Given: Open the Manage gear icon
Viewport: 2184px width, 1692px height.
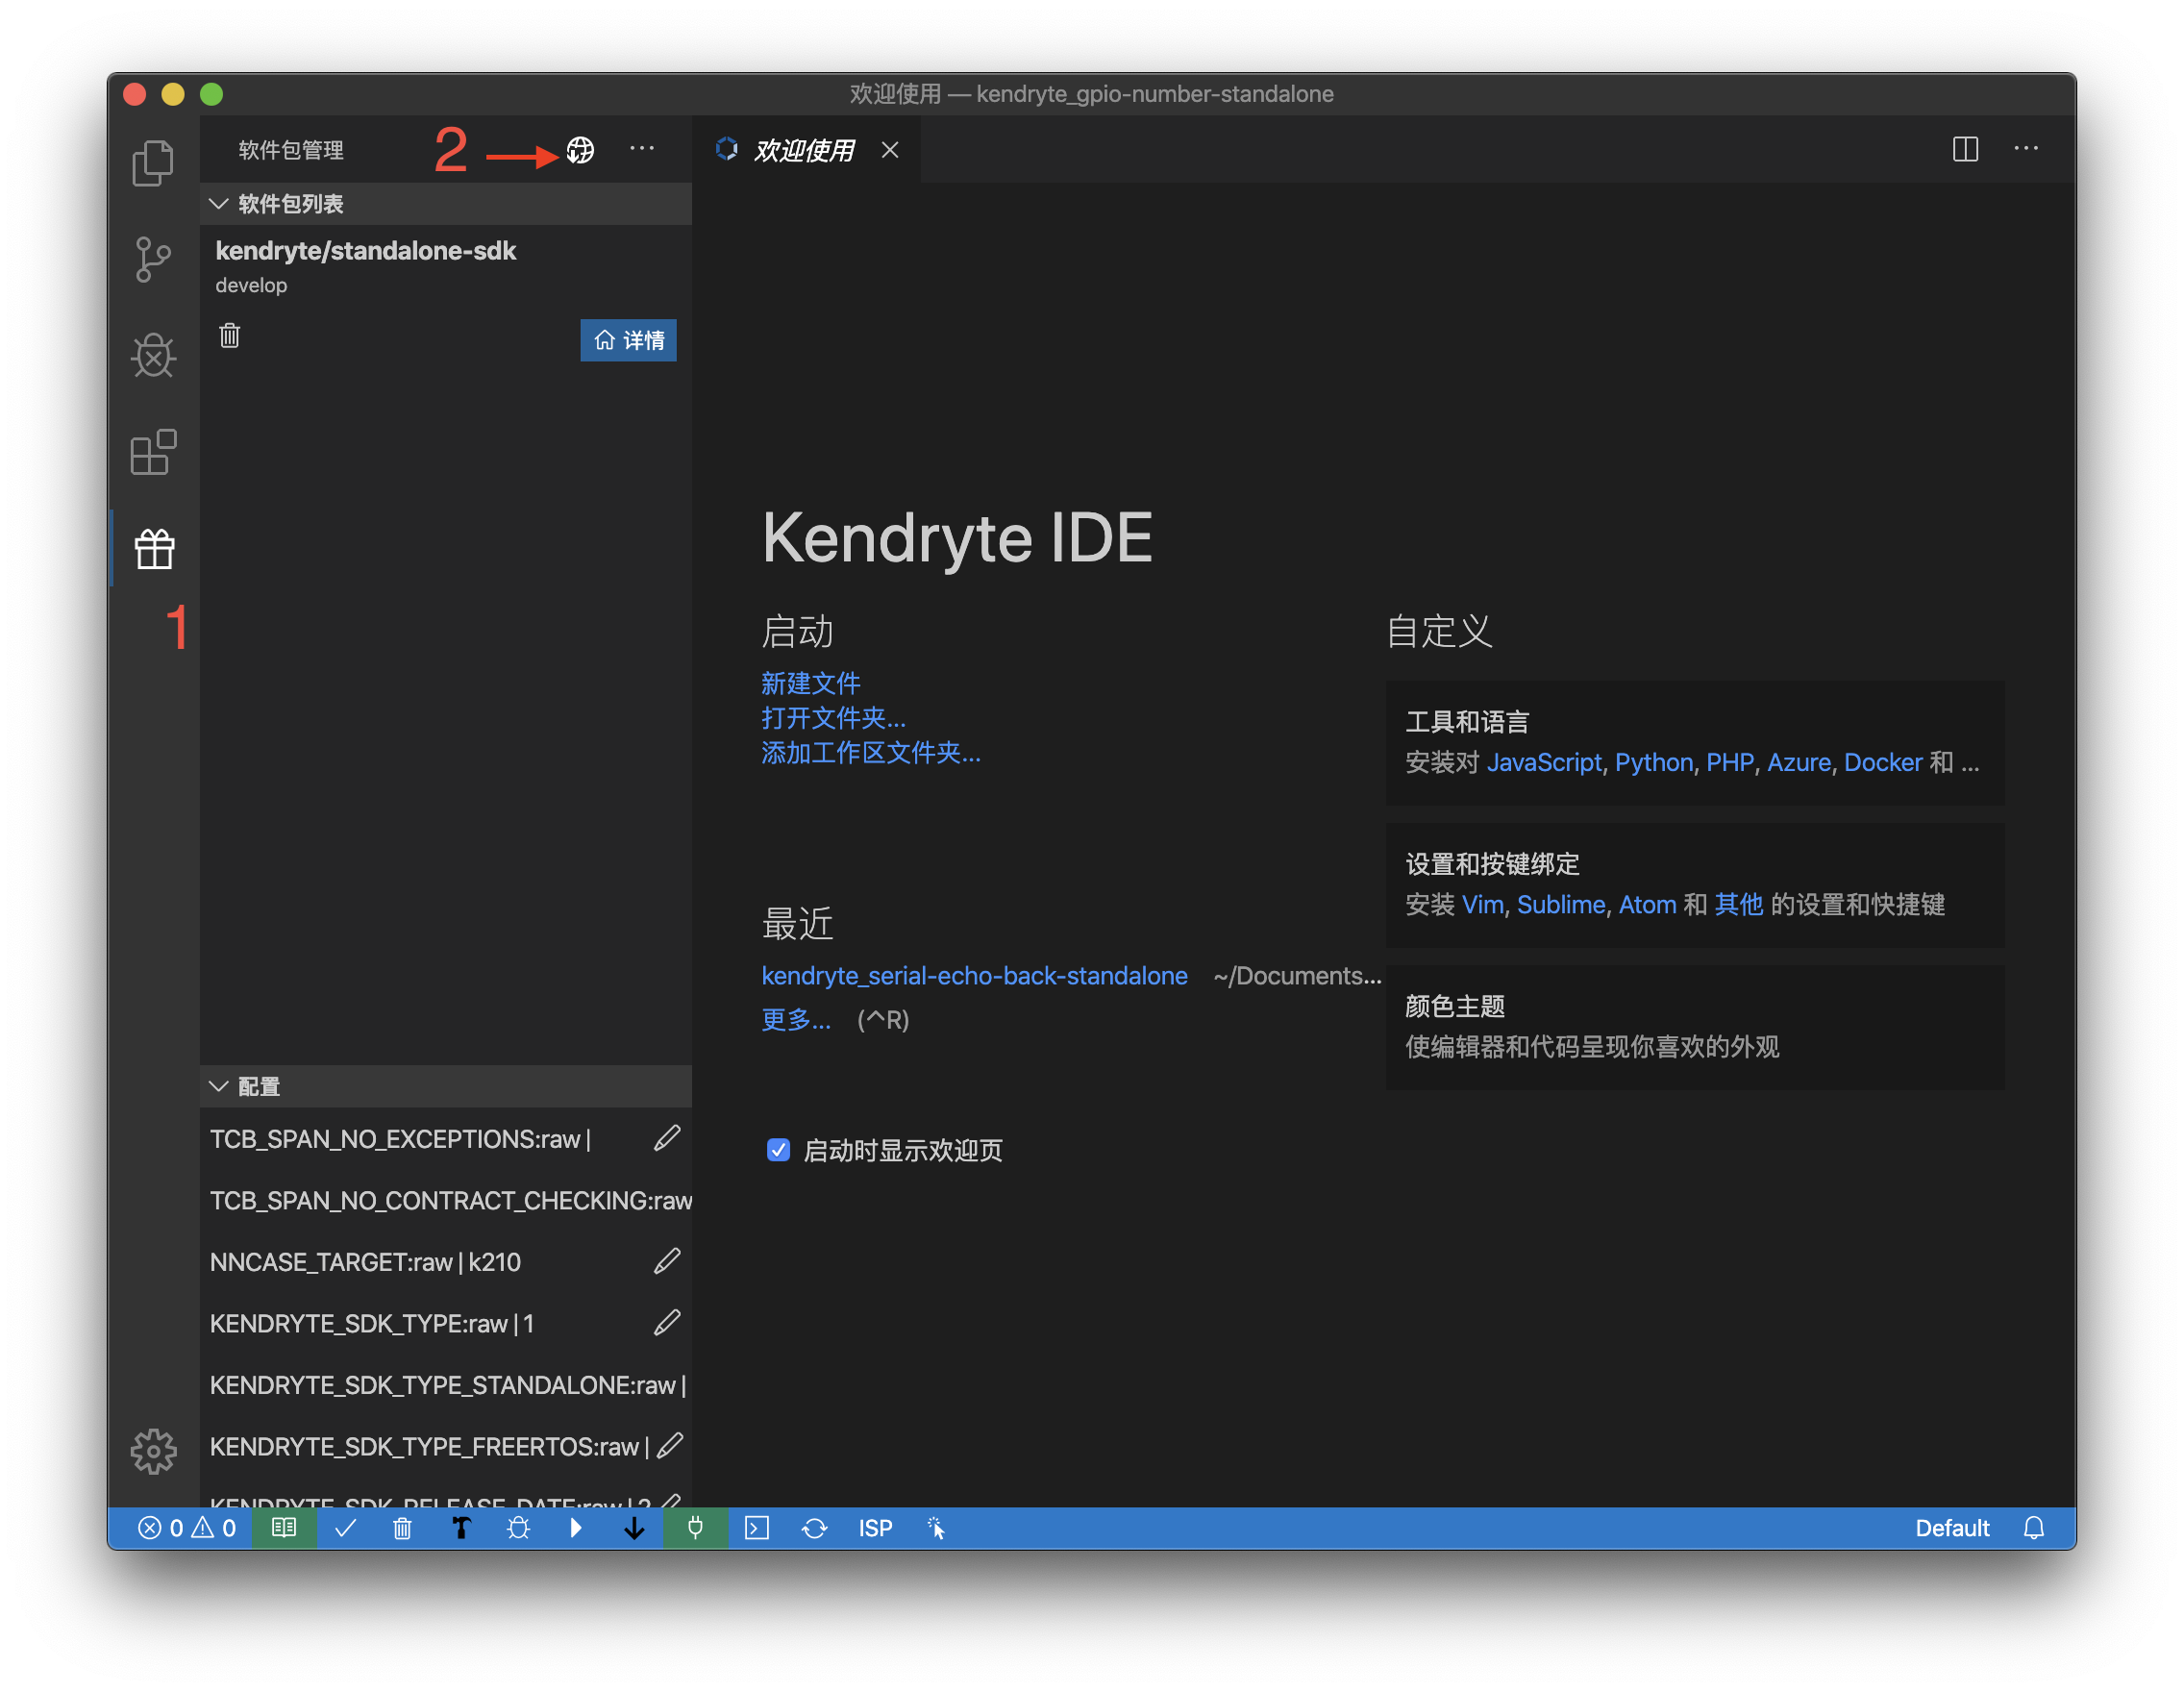Looking at the screenshot, I should click(153, 1450).
